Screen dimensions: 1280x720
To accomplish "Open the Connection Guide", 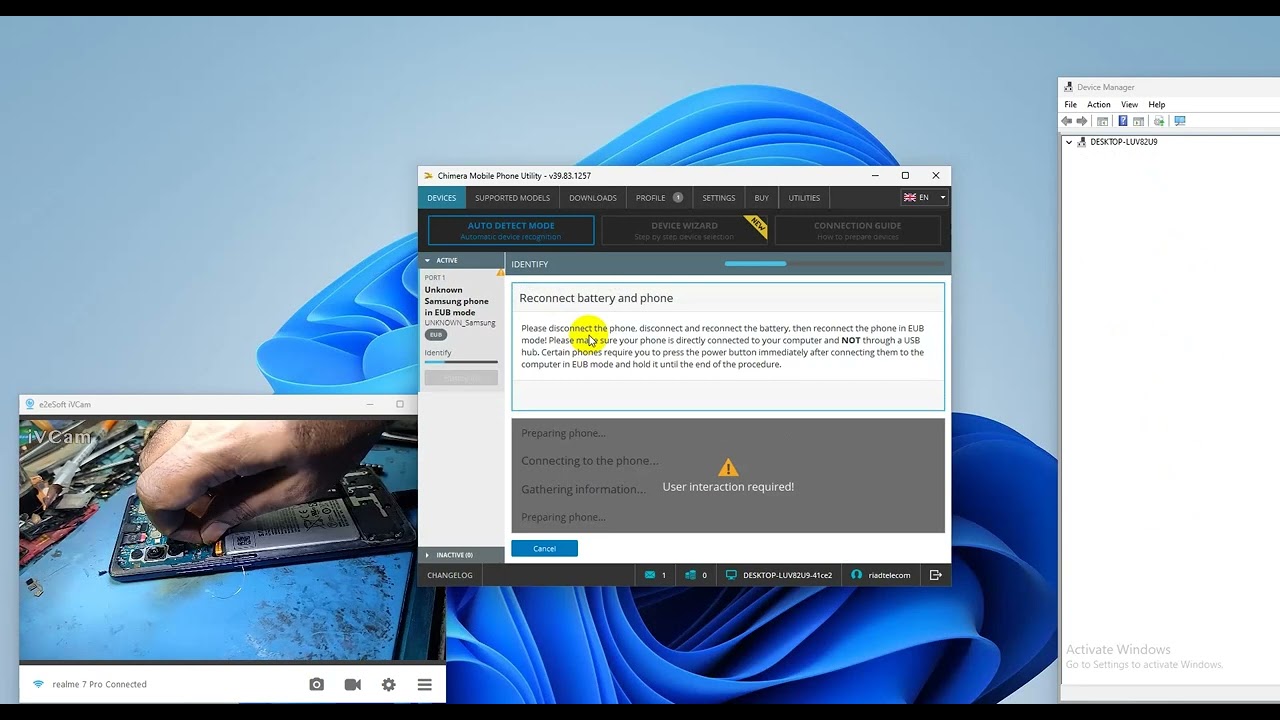I will tap(857, 230).
